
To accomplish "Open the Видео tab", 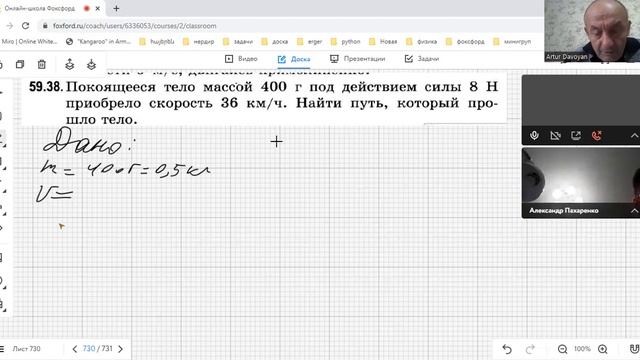I will click(241, 59).
